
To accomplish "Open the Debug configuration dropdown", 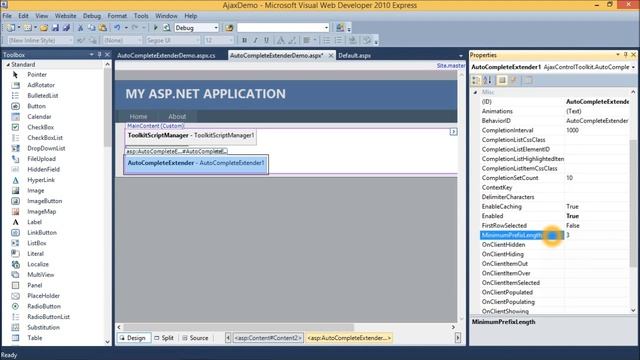I will coord(216,28).
